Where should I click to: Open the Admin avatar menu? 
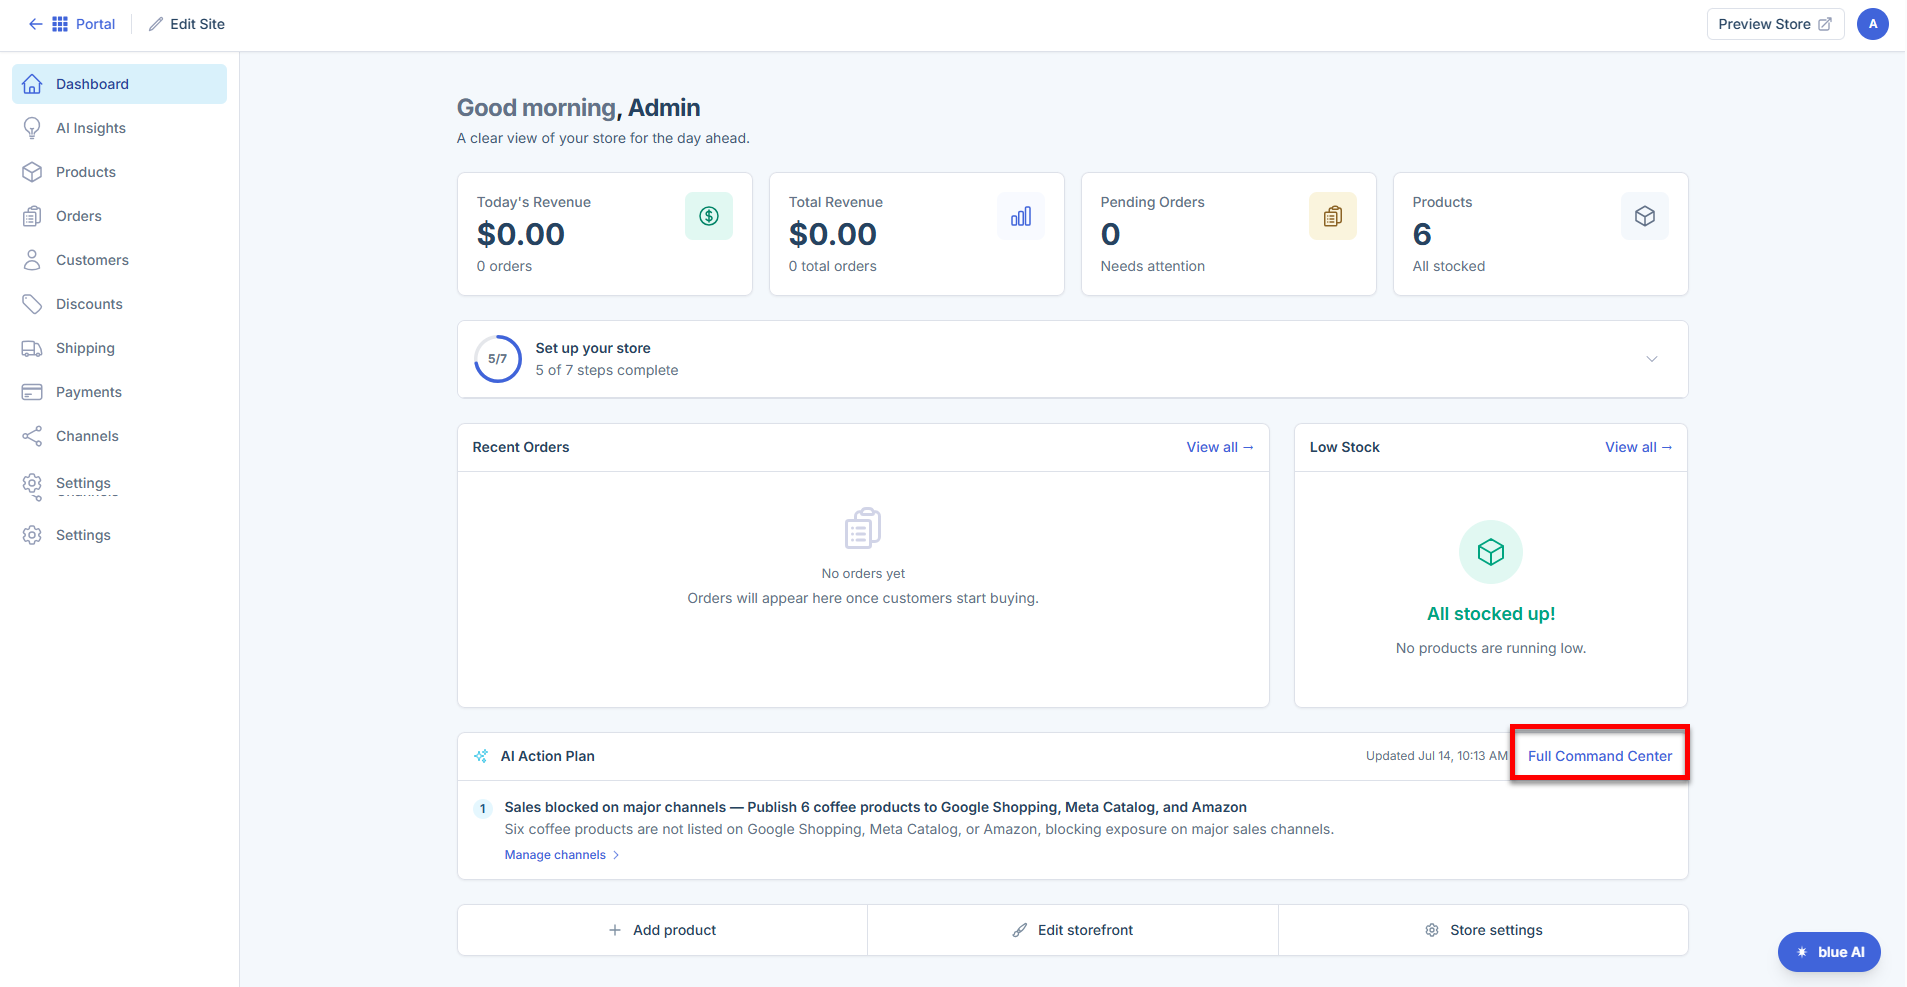(x=1872, y=24)
